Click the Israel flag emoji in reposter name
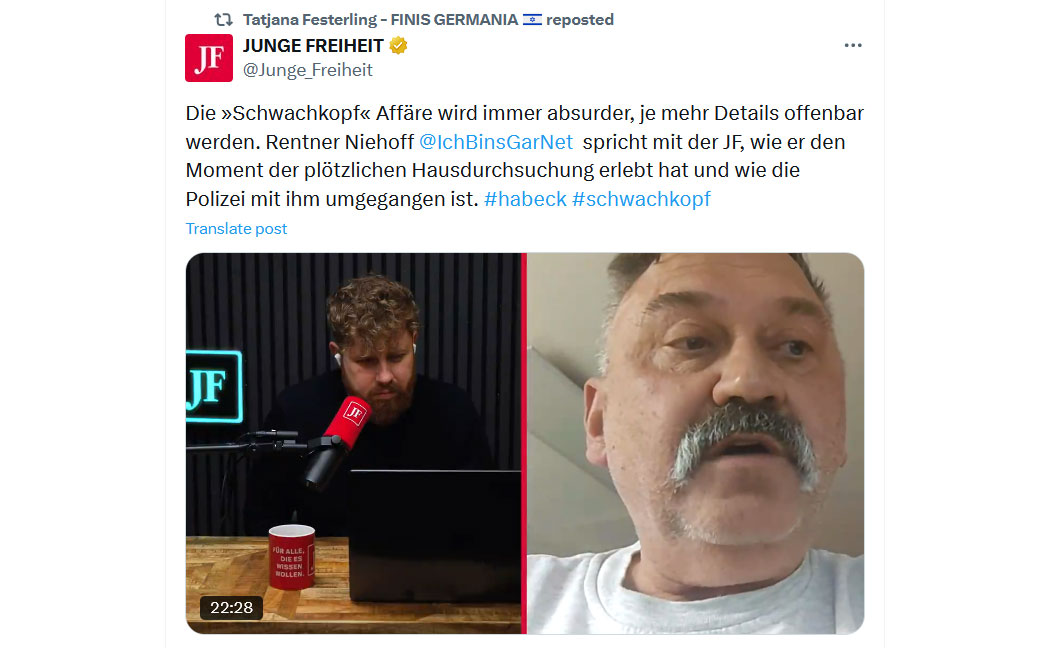Viewport: 1050px width, 648px height. [x=532, y=20]
